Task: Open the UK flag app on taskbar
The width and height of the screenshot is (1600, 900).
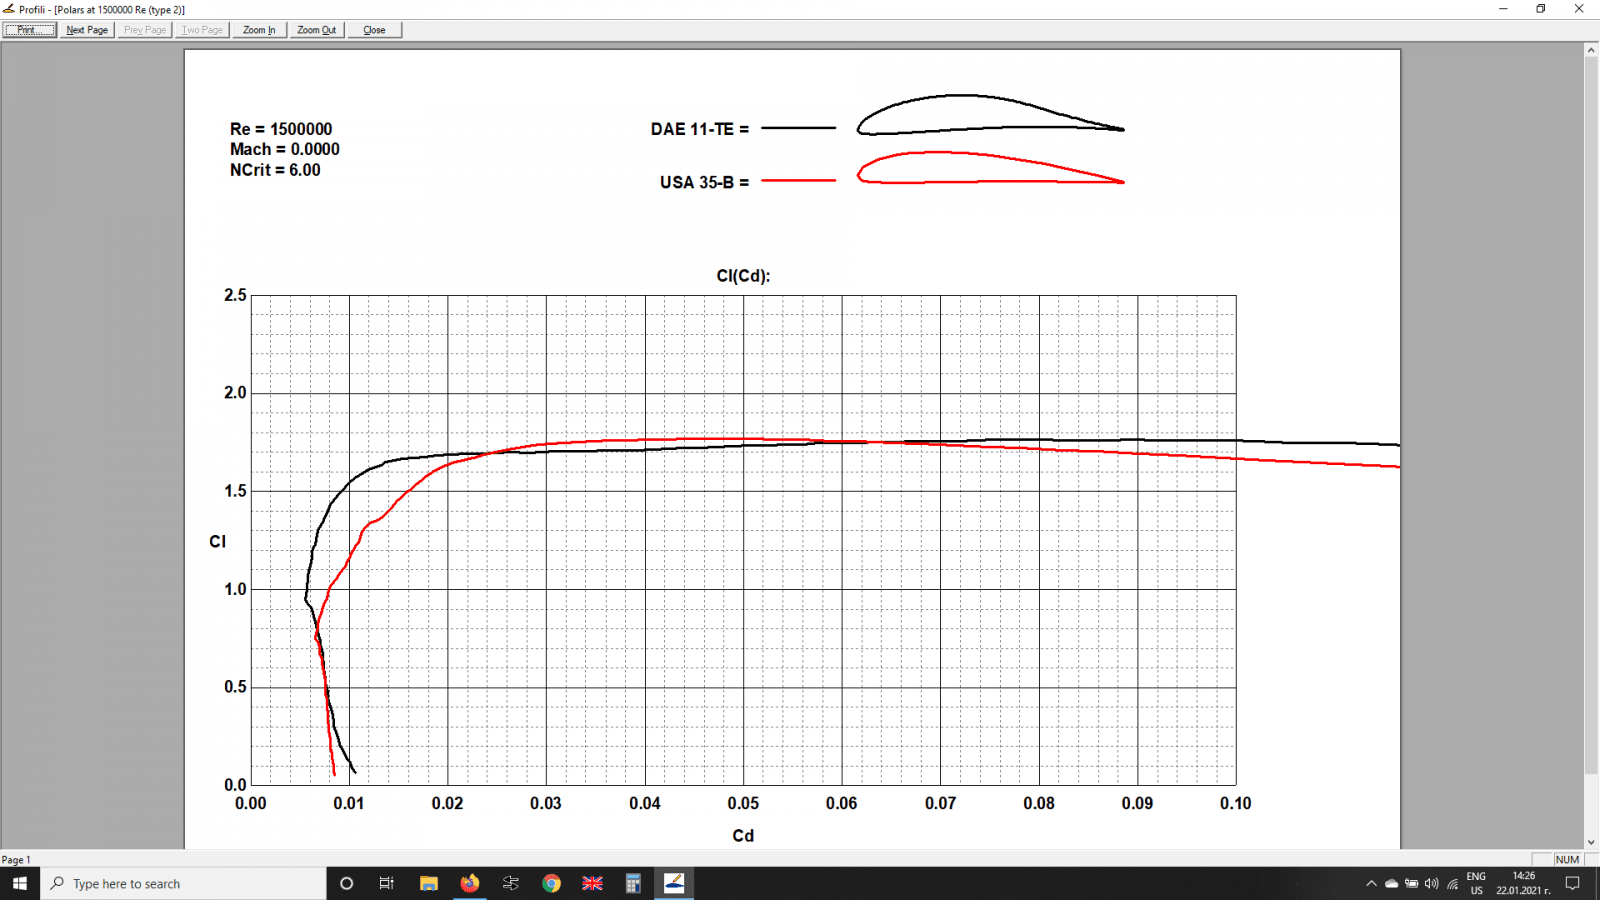Action: [x=592, y=883]
